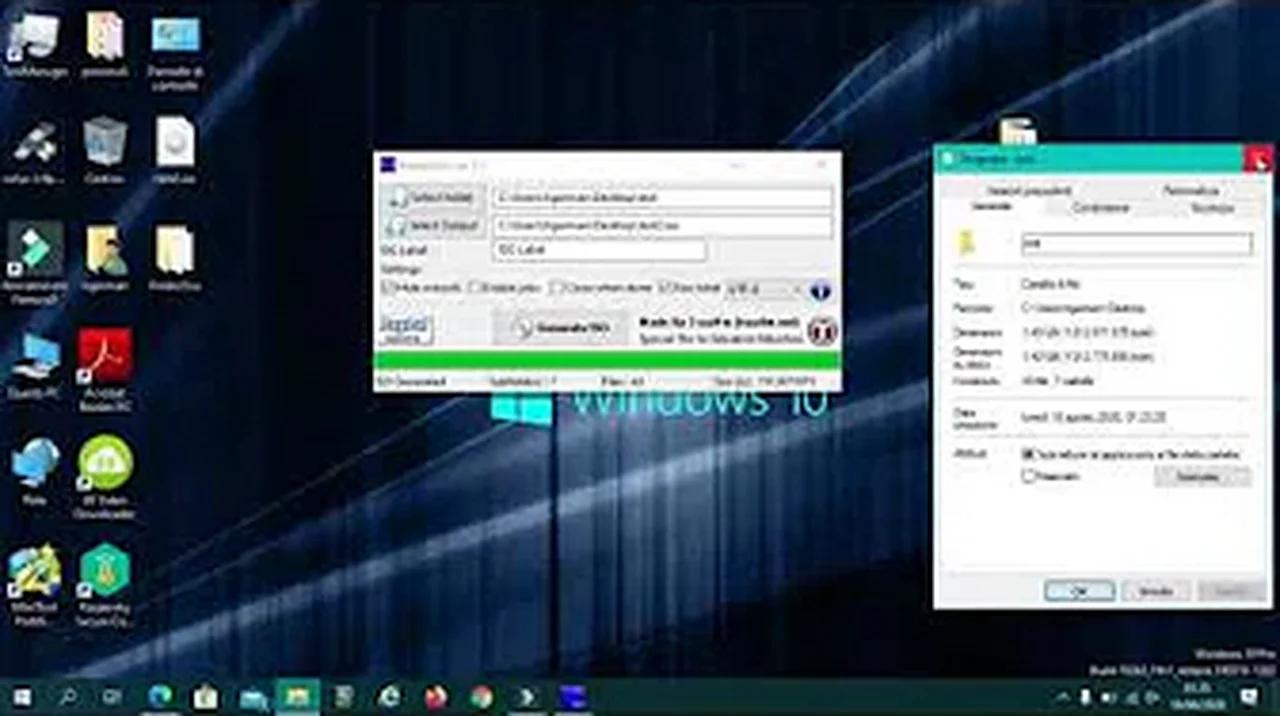Click the round logo icon beside credits text
This screenshot has height=716, width=1280.
(x=821, y=329)
